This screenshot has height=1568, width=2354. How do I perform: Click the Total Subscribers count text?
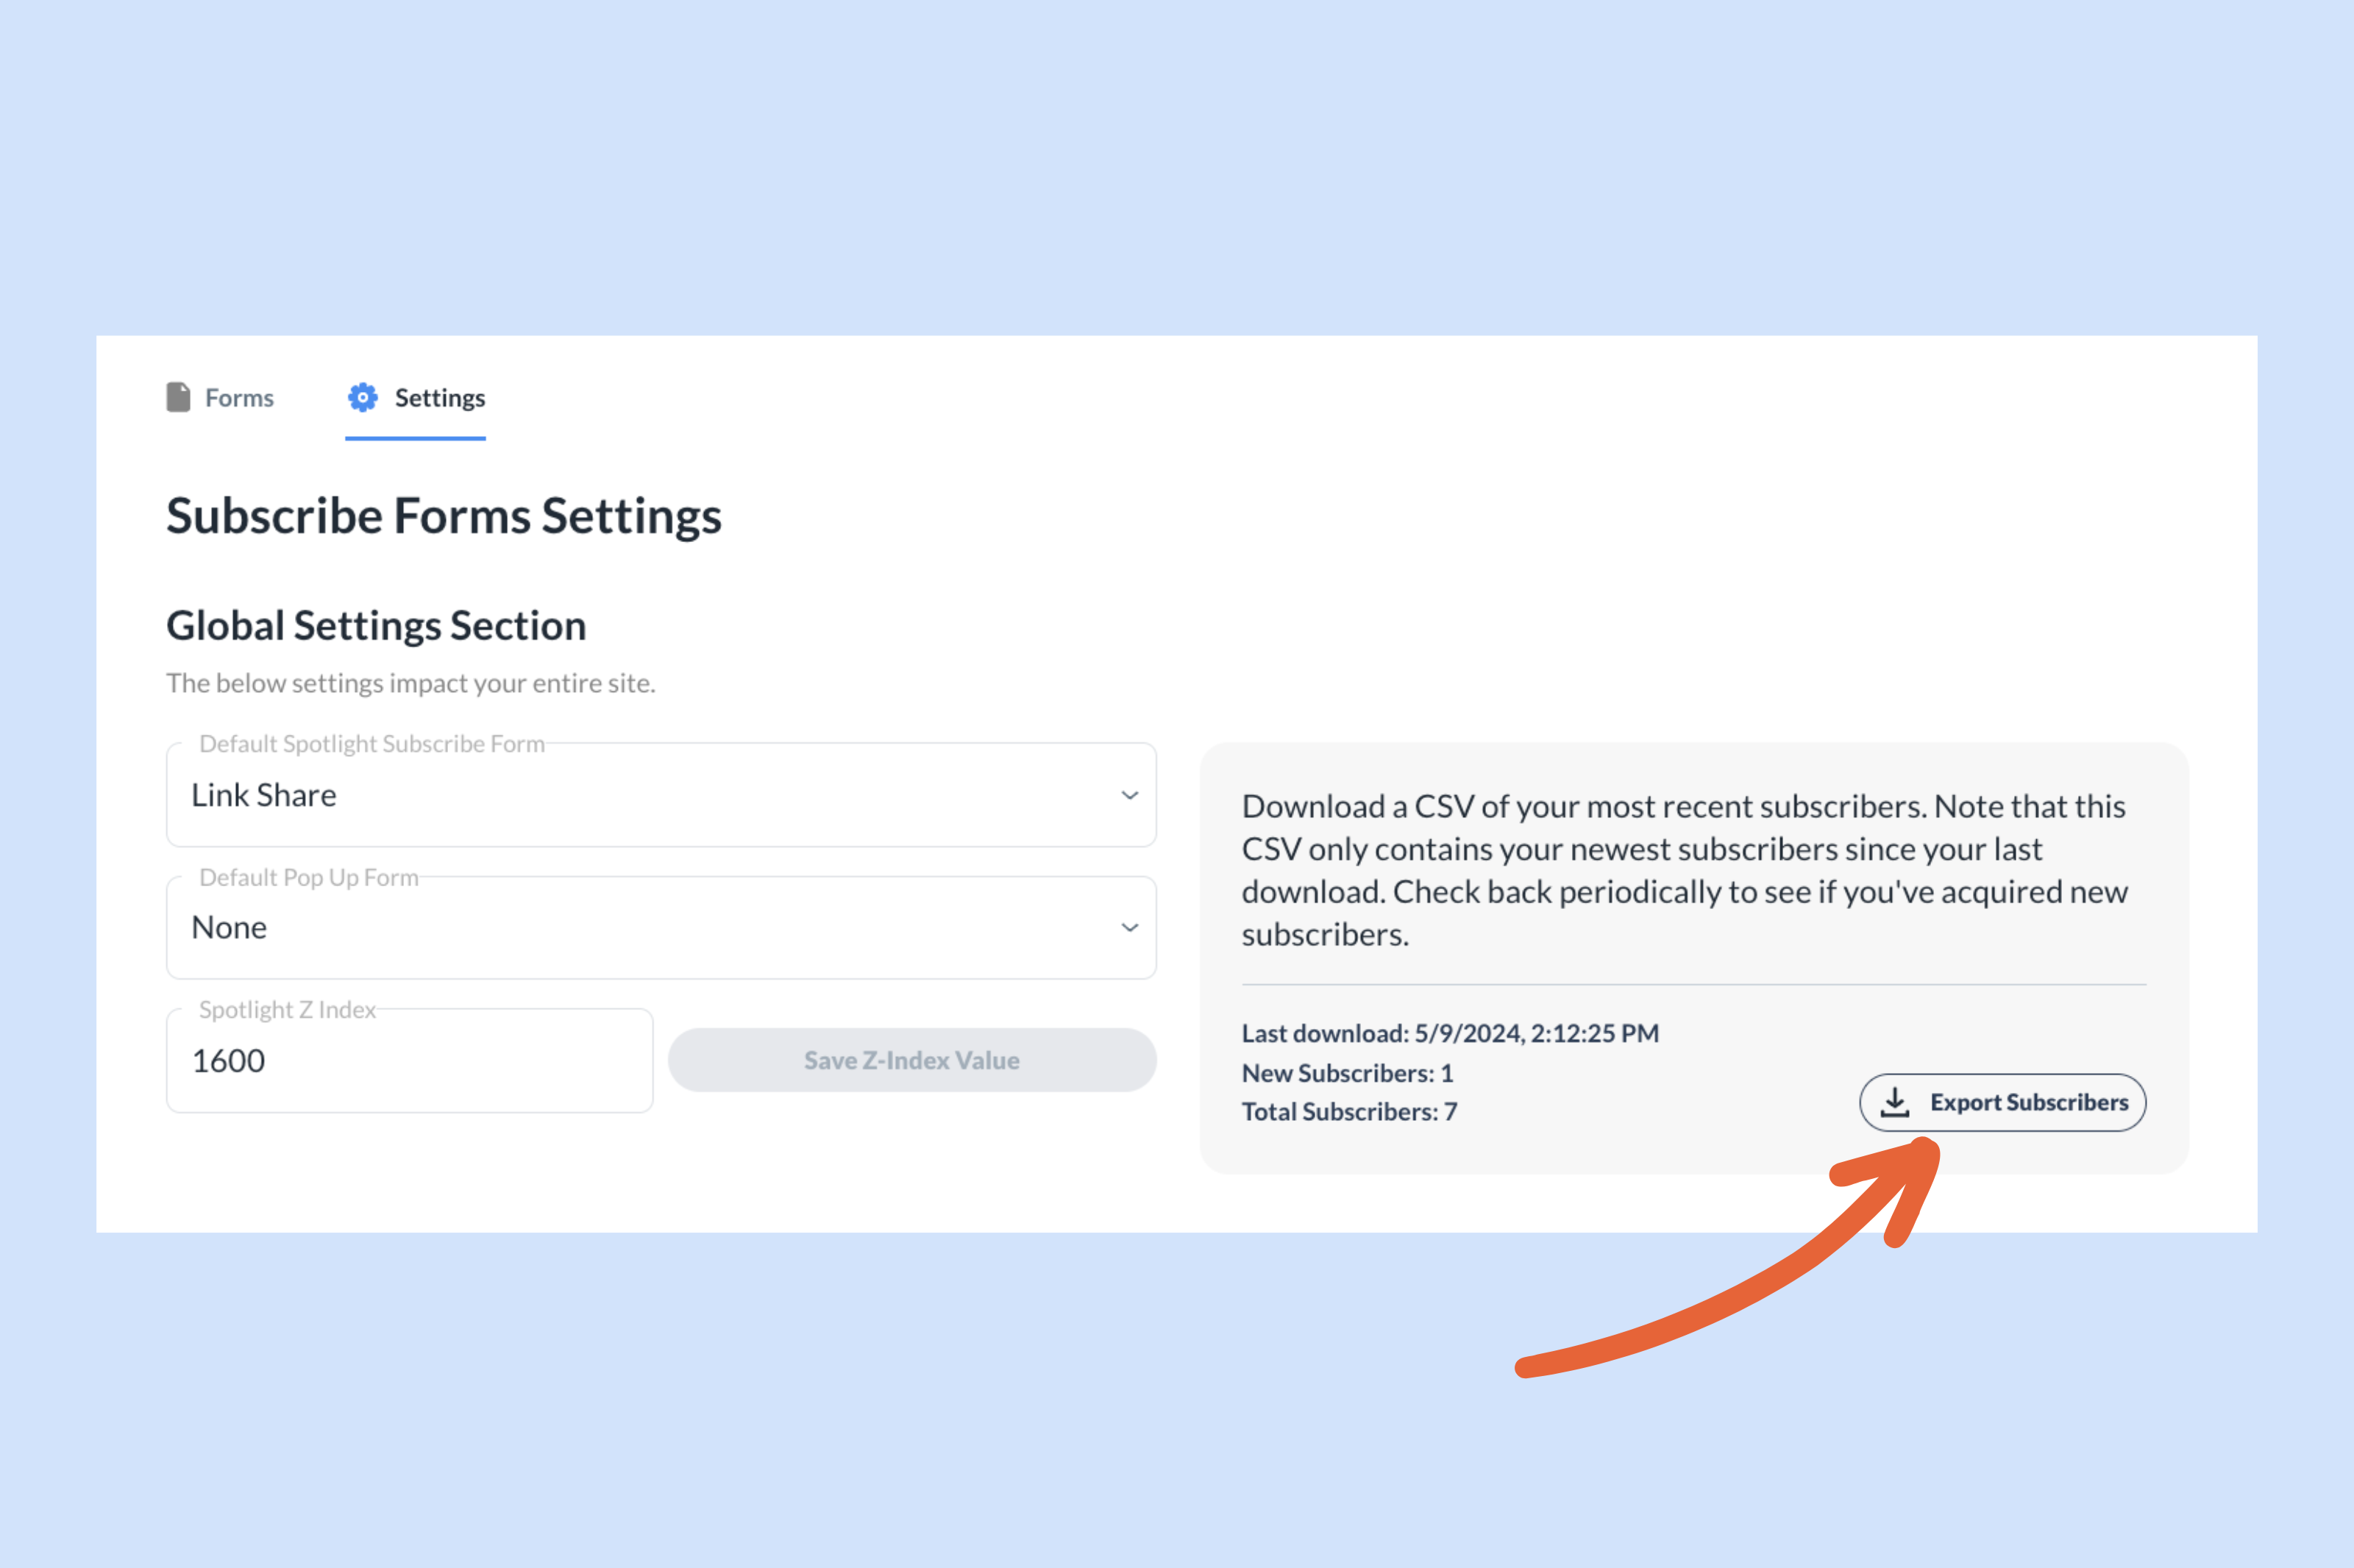tap(1348, 1111)
